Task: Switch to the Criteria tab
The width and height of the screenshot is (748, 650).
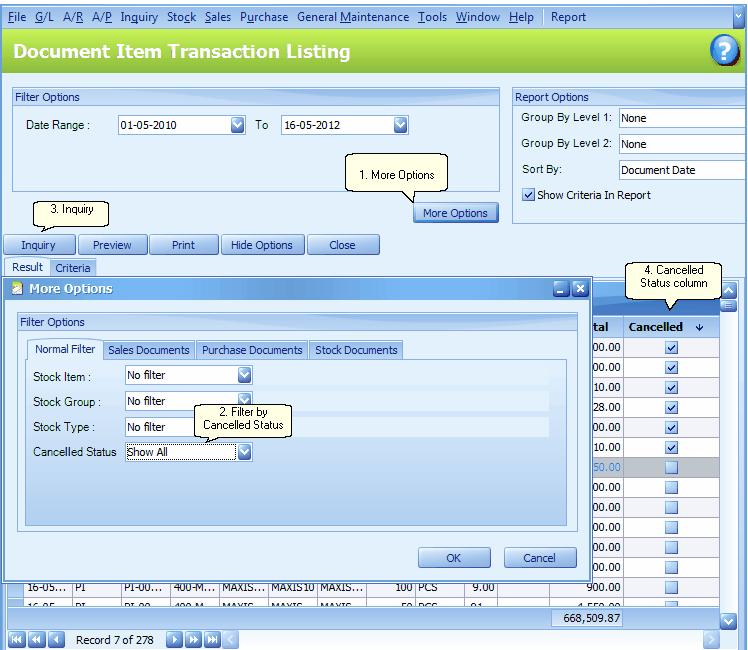Action: [73, 268]
